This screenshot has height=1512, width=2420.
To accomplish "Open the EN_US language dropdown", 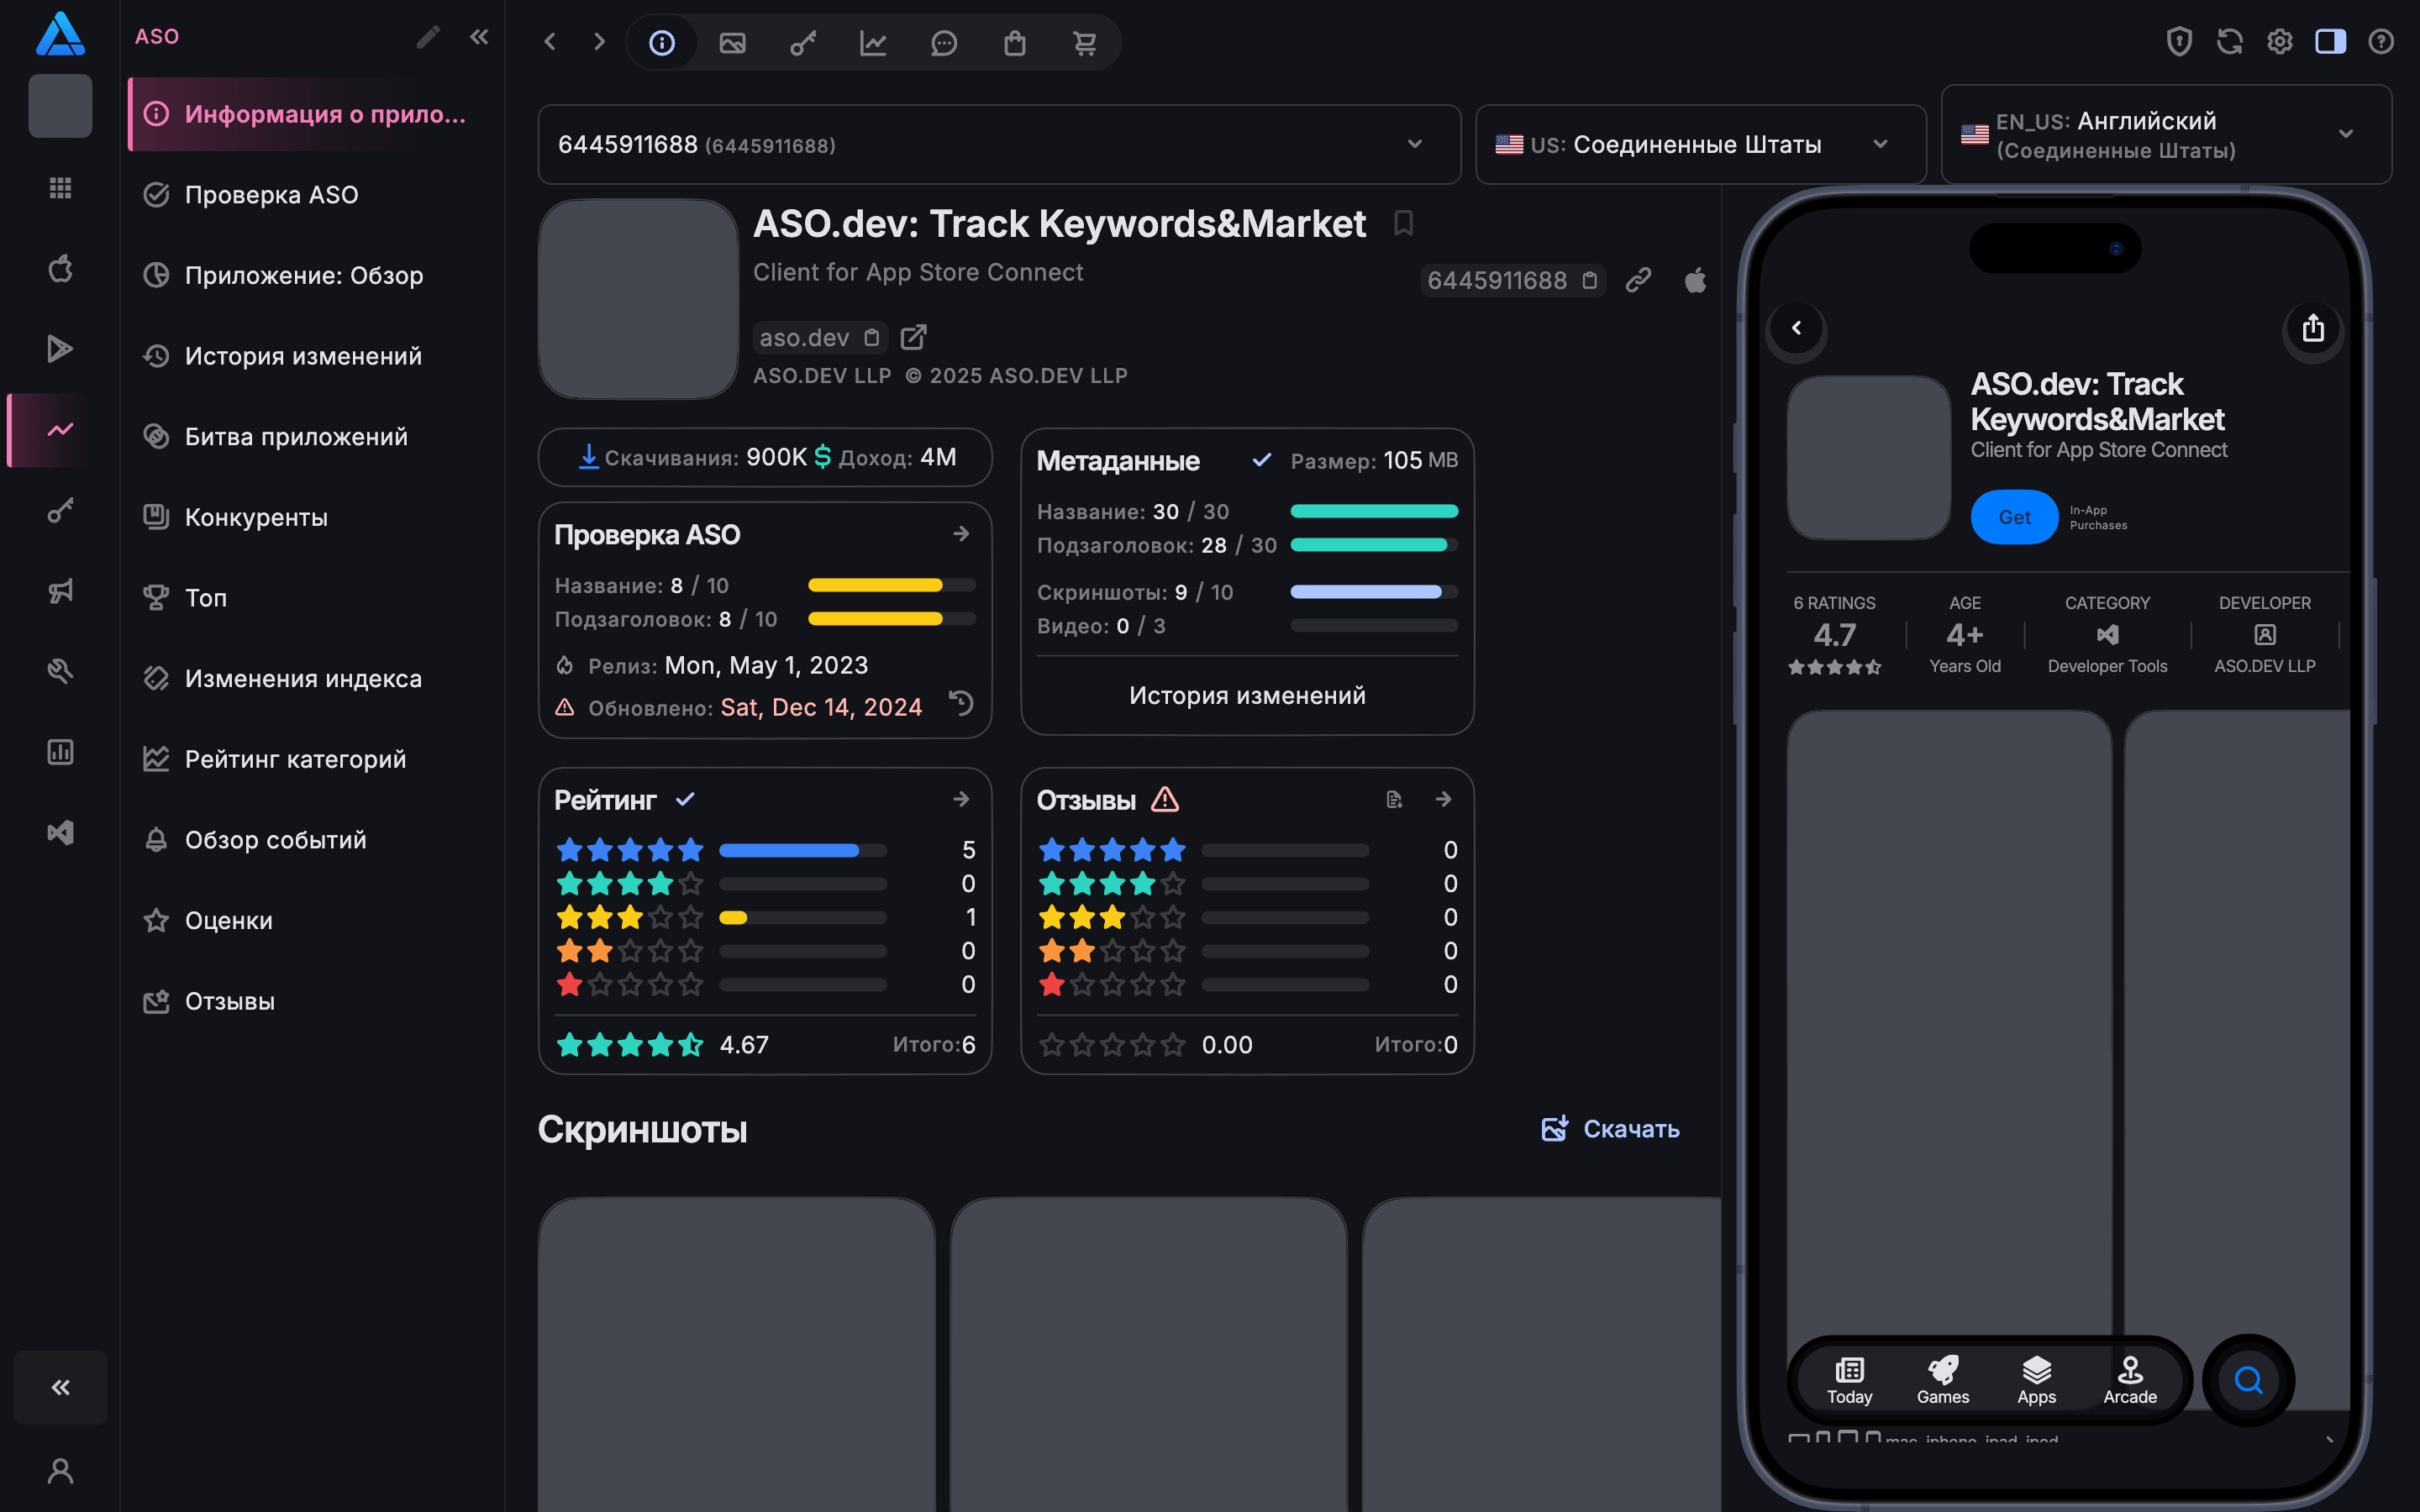I will pos(2166,134).
